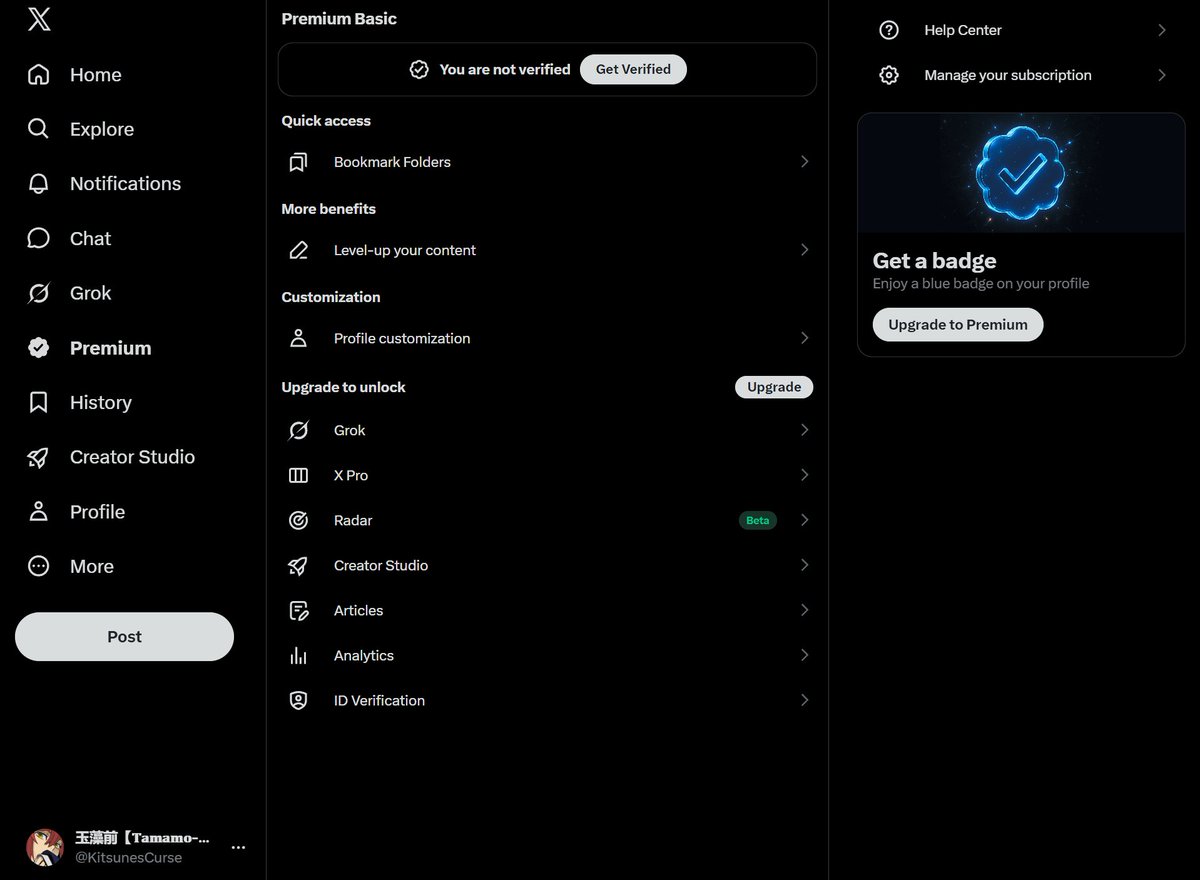The image size is (1200, 880).
Task: Click the Get Verified button
Action: [633, 69]
